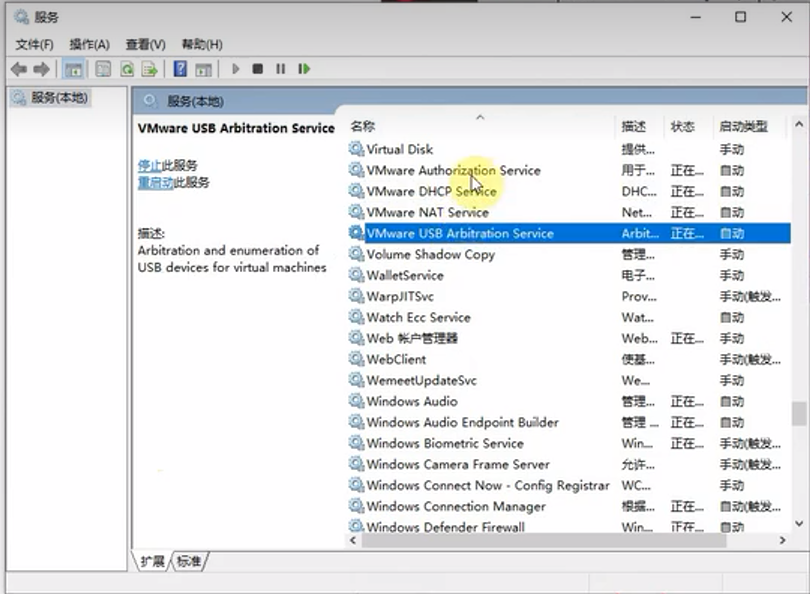810x594 pixels.
Task: Click gear icon of Windows Audio row
Action: (356, 401)
